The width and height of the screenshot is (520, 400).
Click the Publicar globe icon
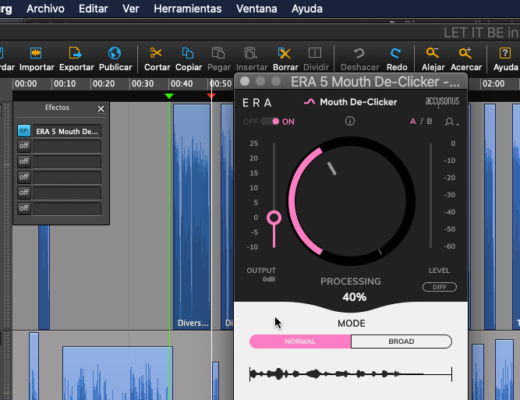[114, 53]
